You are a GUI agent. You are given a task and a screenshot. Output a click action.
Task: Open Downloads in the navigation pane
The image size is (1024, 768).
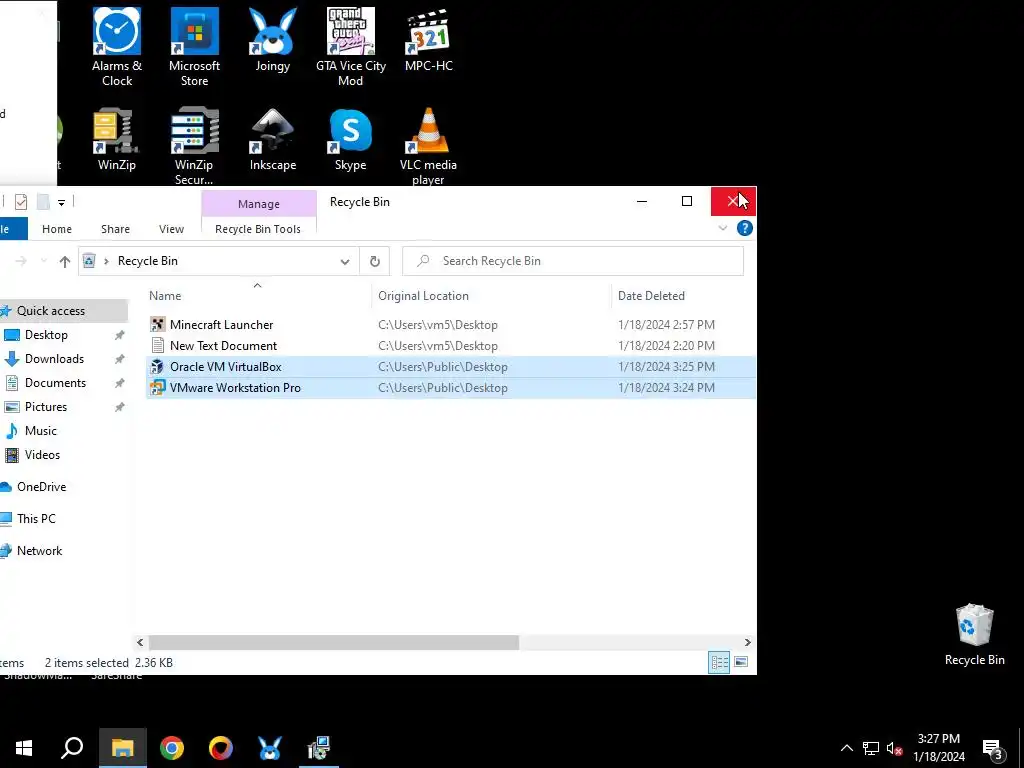(54, 359)
